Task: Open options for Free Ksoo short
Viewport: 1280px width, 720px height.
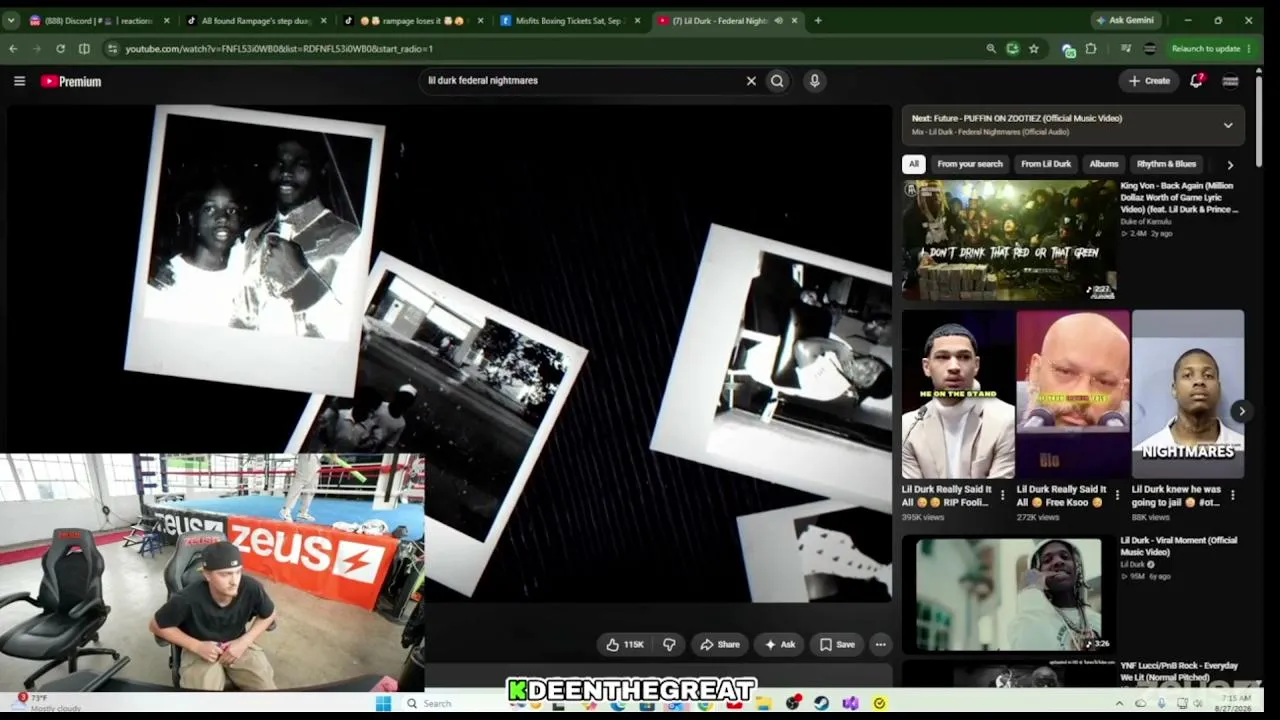Action: [x=1117, y=495]
